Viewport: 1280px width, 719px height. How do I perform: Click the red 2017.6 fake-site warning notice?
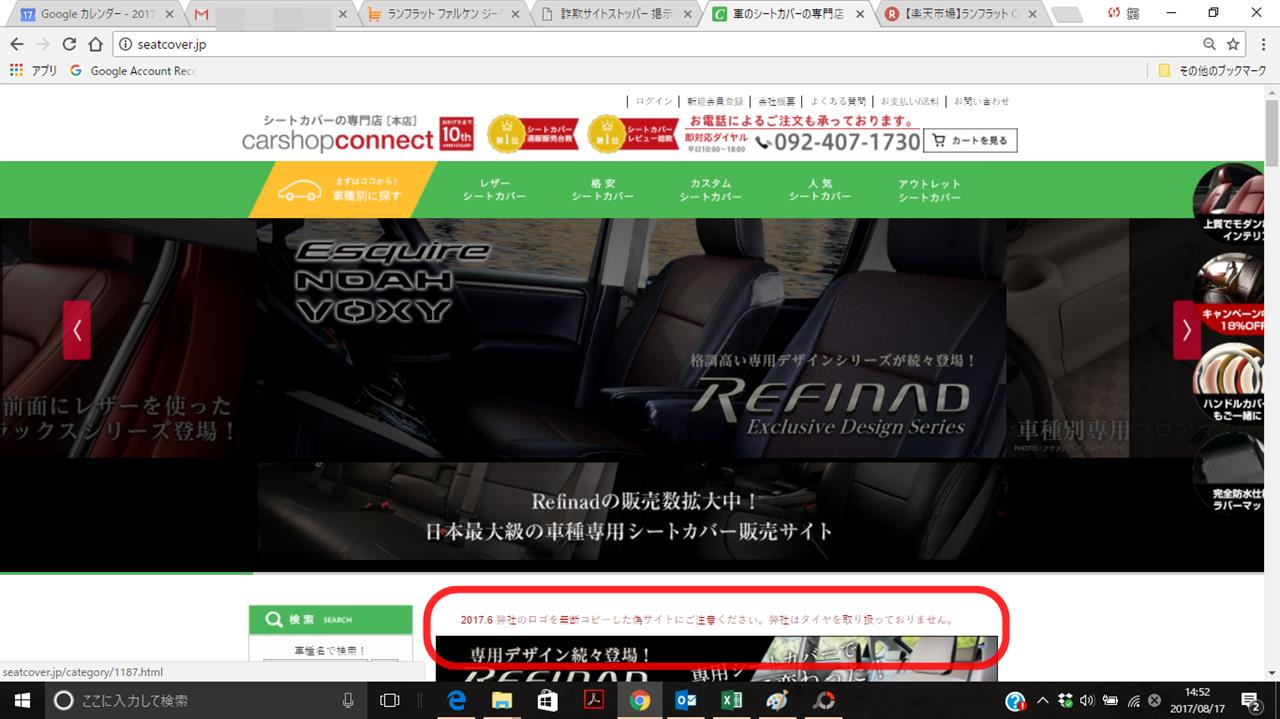(x=707, y=620)
